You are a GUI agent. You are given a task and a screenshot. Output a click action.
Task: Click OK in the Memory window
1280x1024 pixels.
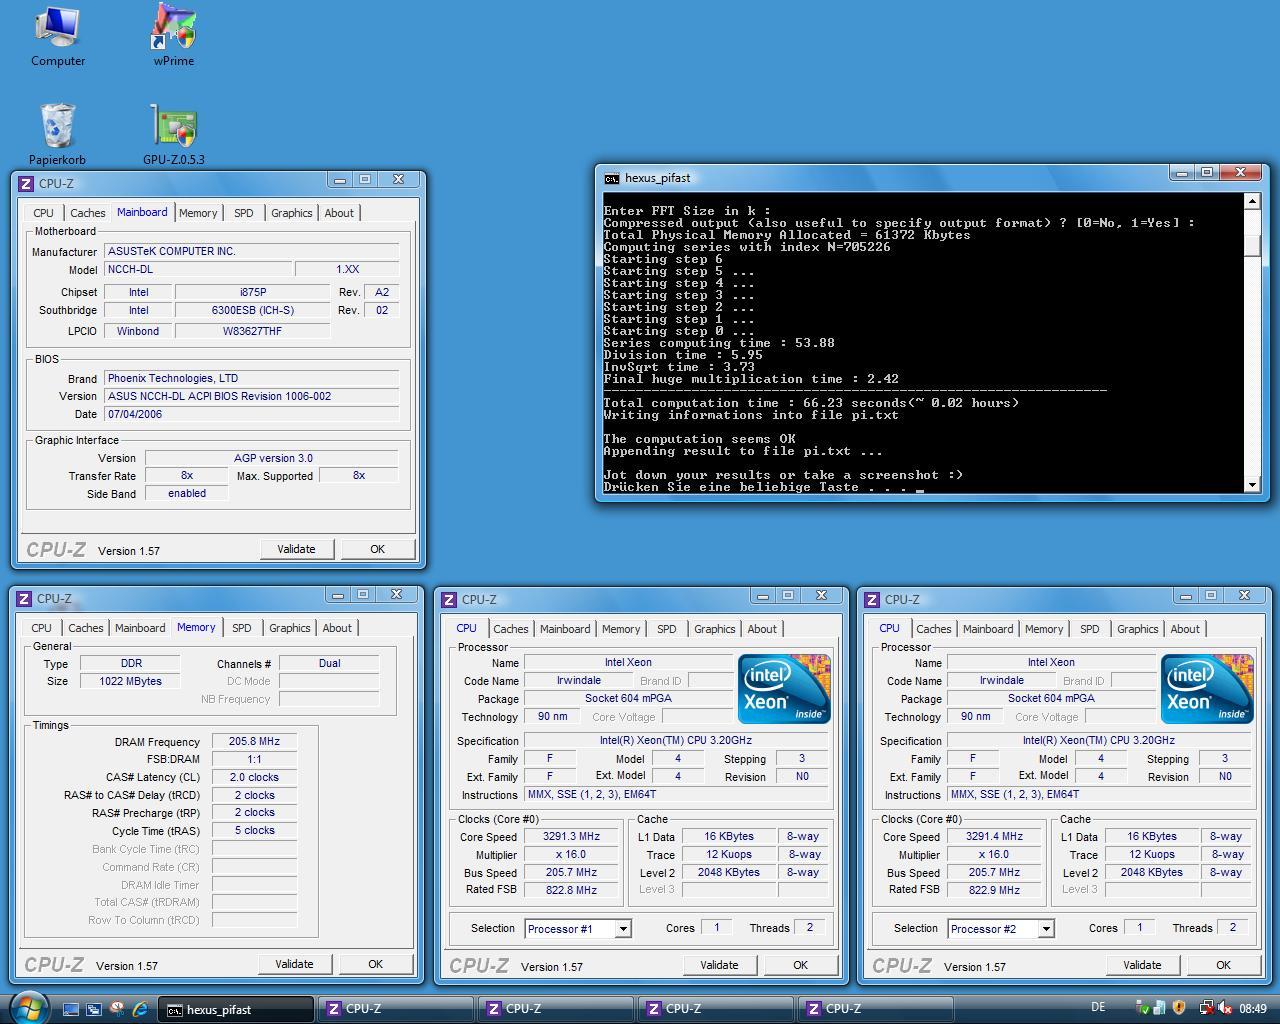(x=375, y=964)
